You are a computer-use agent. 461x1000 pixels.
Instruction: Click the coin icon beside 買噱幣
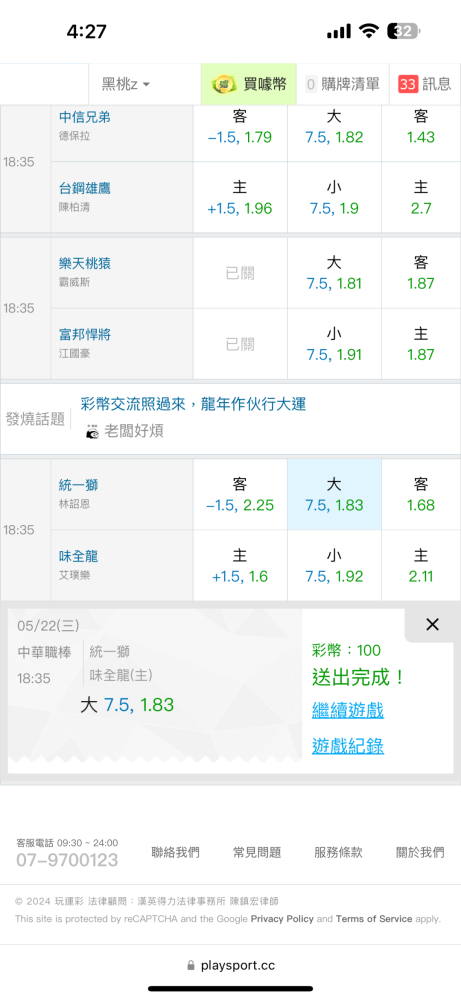tap(223, 84)
